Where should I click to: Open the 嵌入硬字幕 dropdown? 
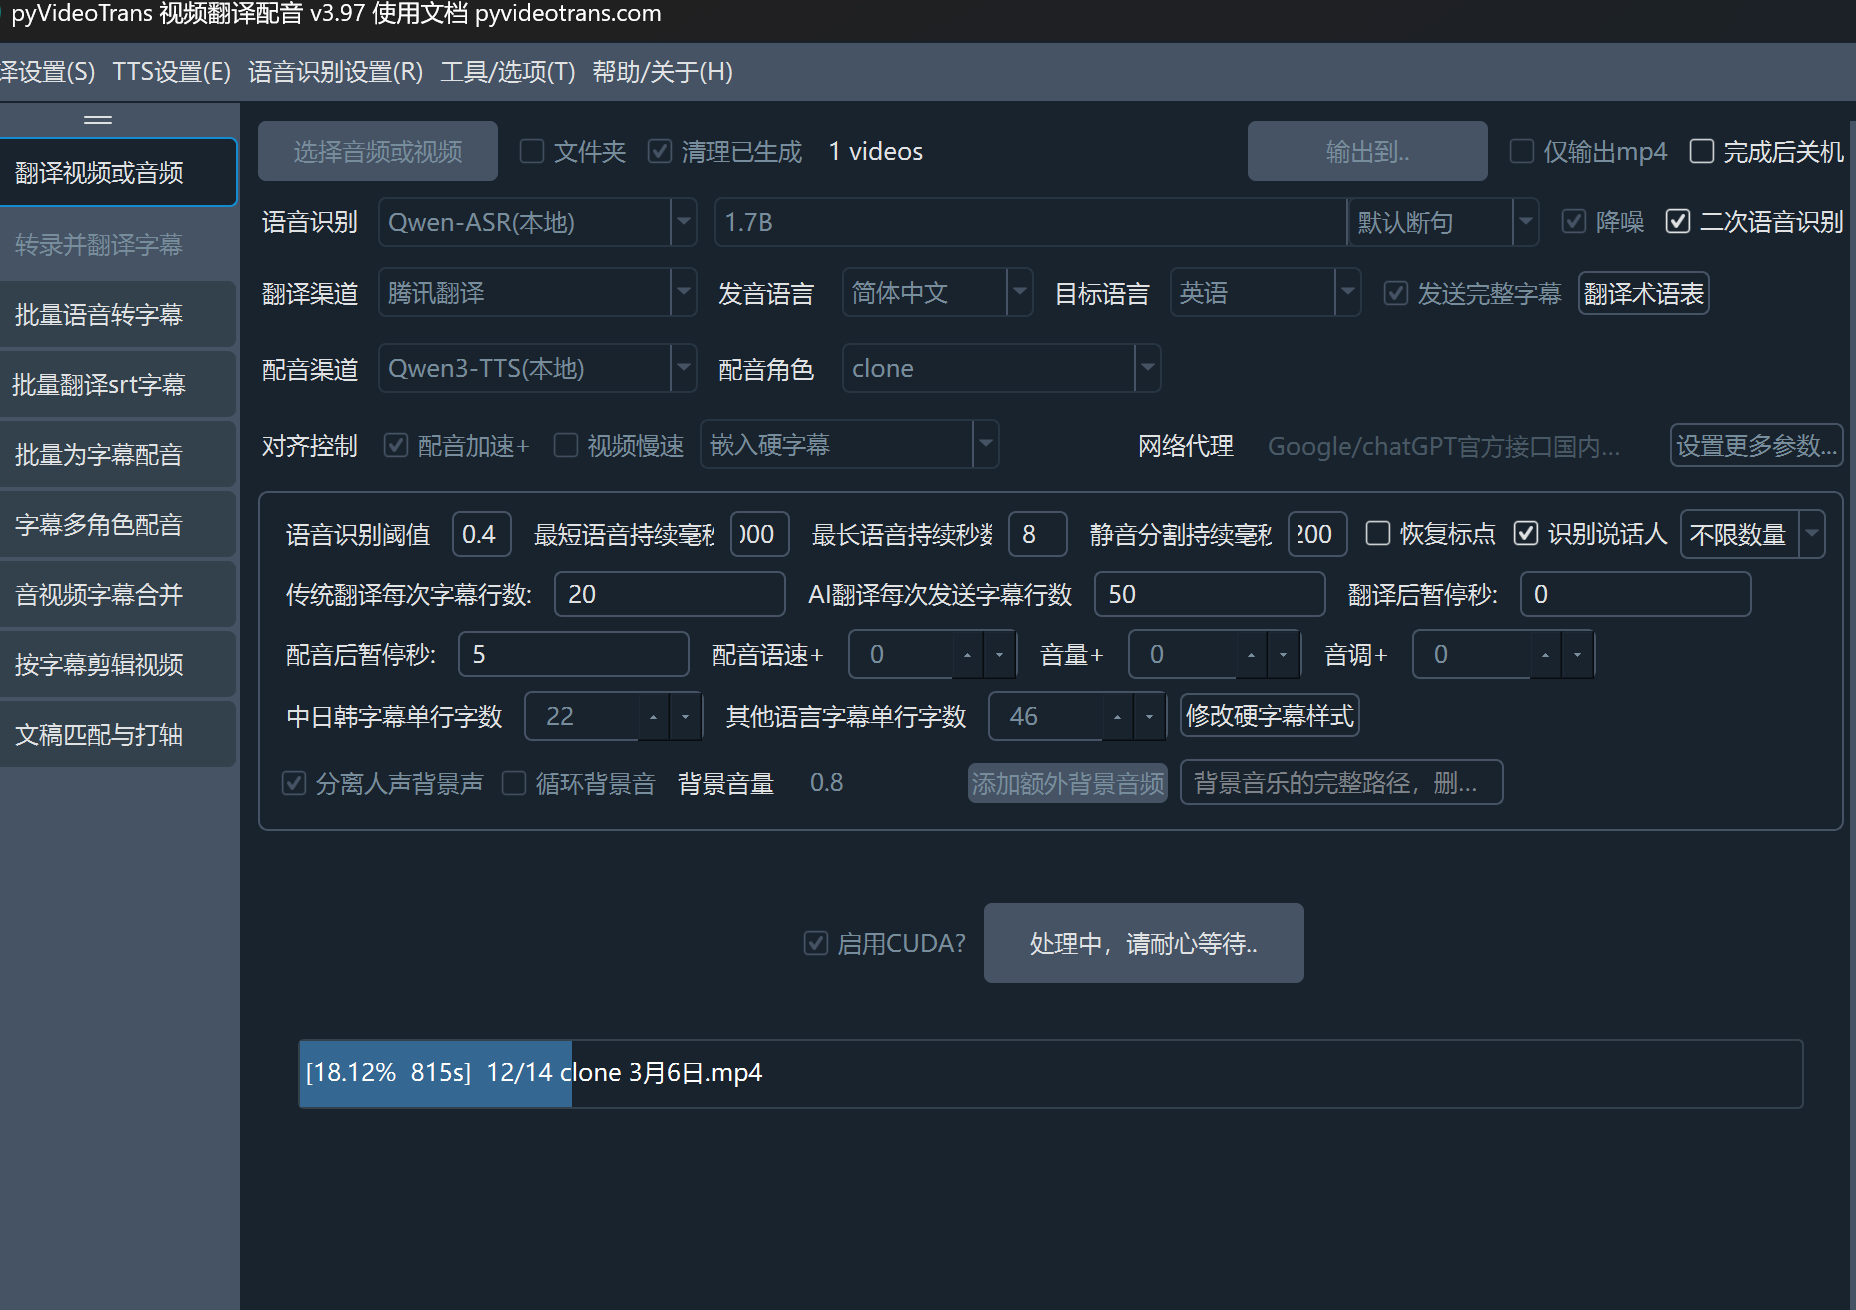coord(986,444)
